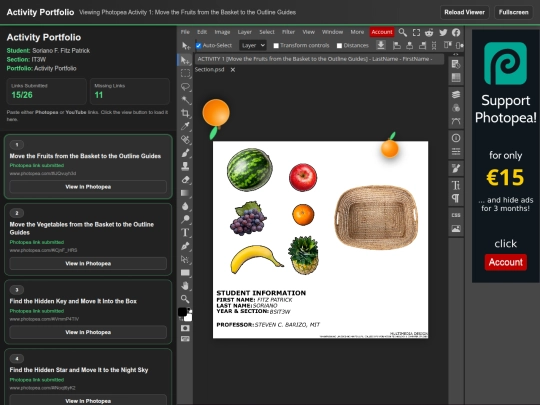This screenshot has height=405, width=540.
Task: Enable the Transform controls checkbox
Action: point(276,45)
